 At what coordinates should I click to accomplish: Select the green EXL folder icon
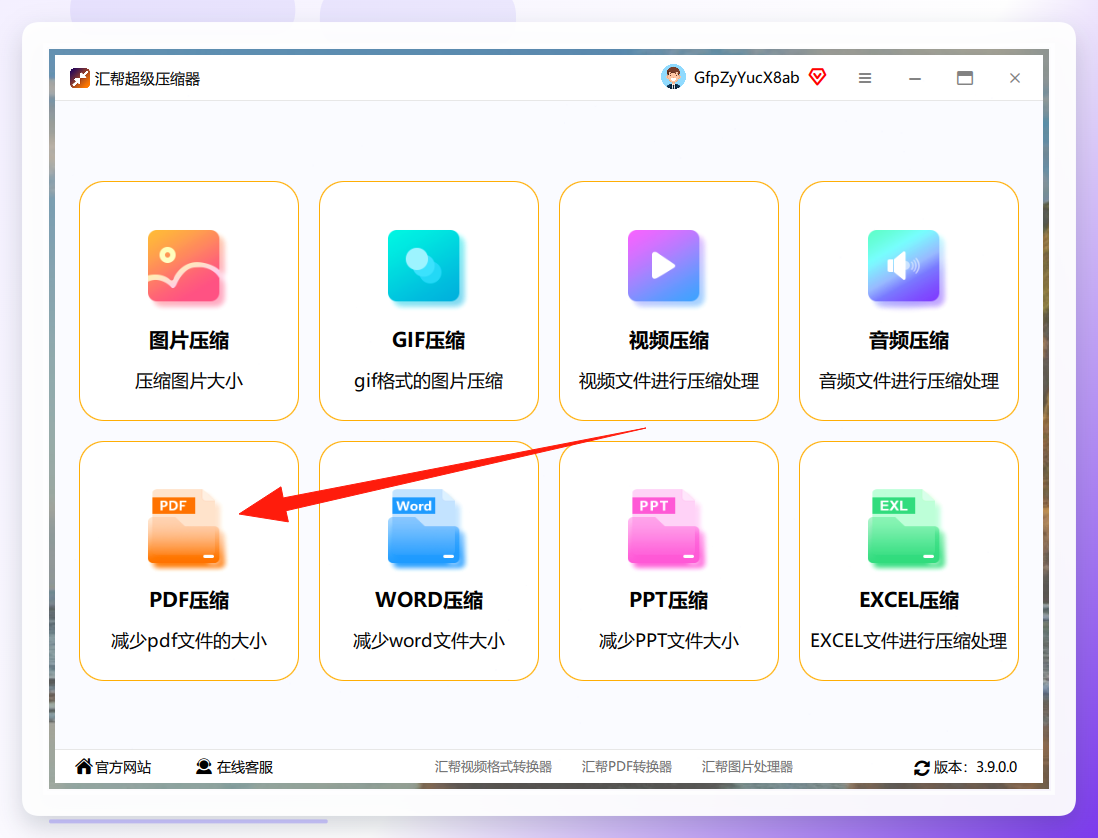(x=903, y=526)
